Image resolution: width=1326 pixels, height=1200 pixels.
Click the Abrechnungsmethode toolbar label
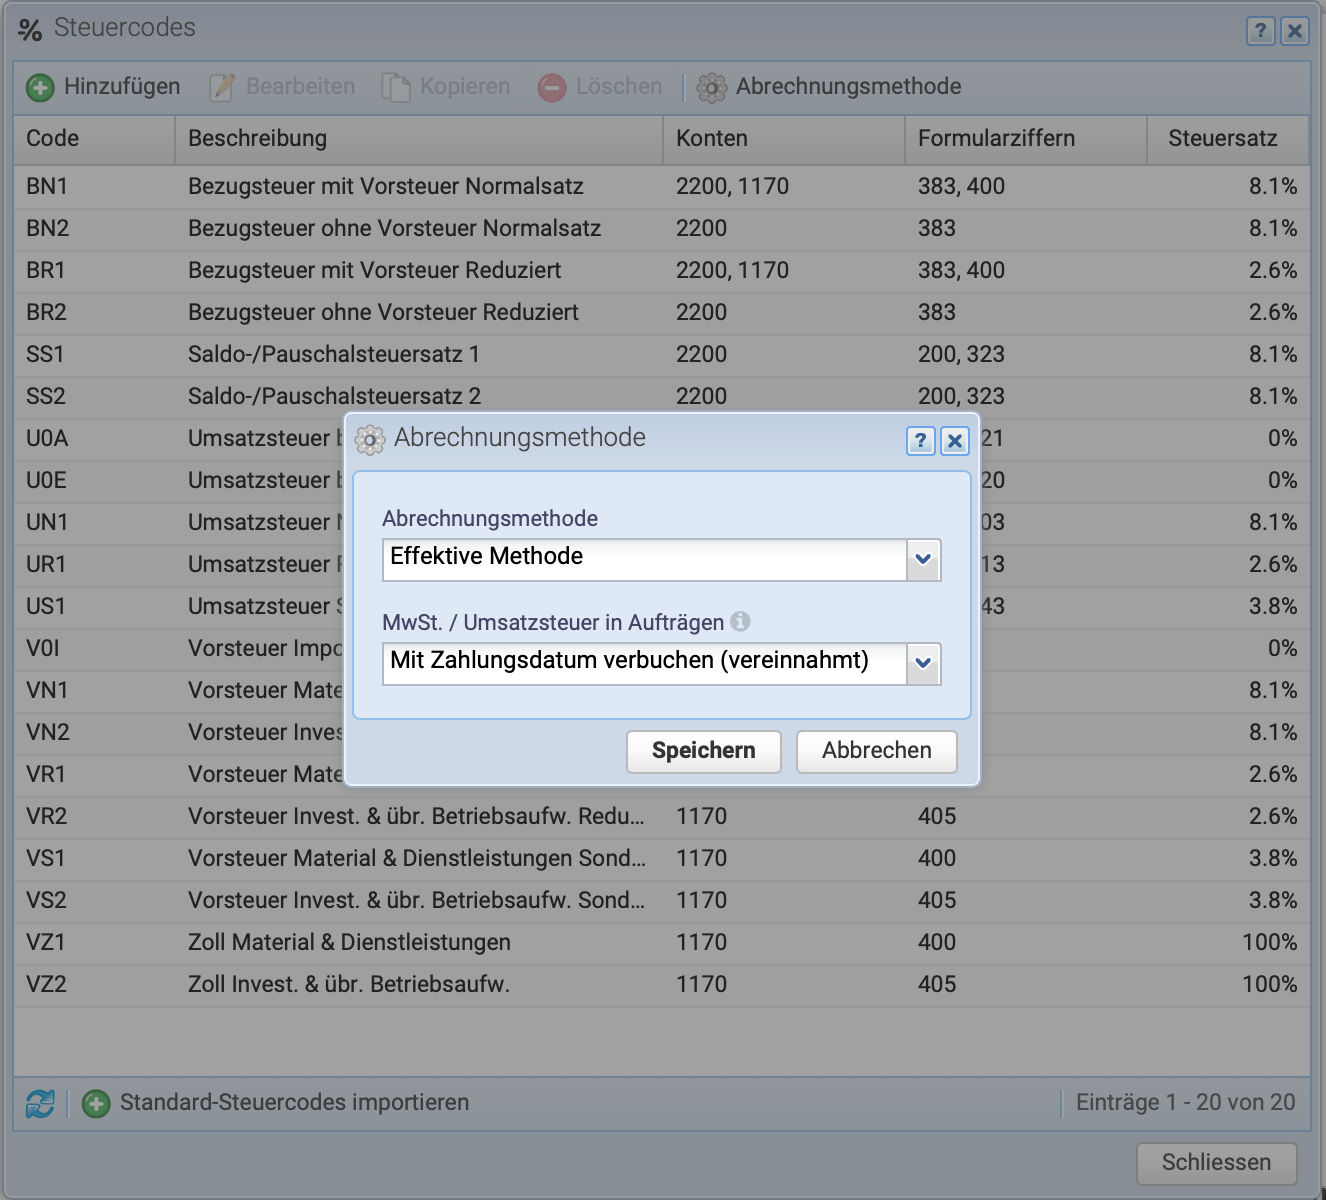click(849, 87)
